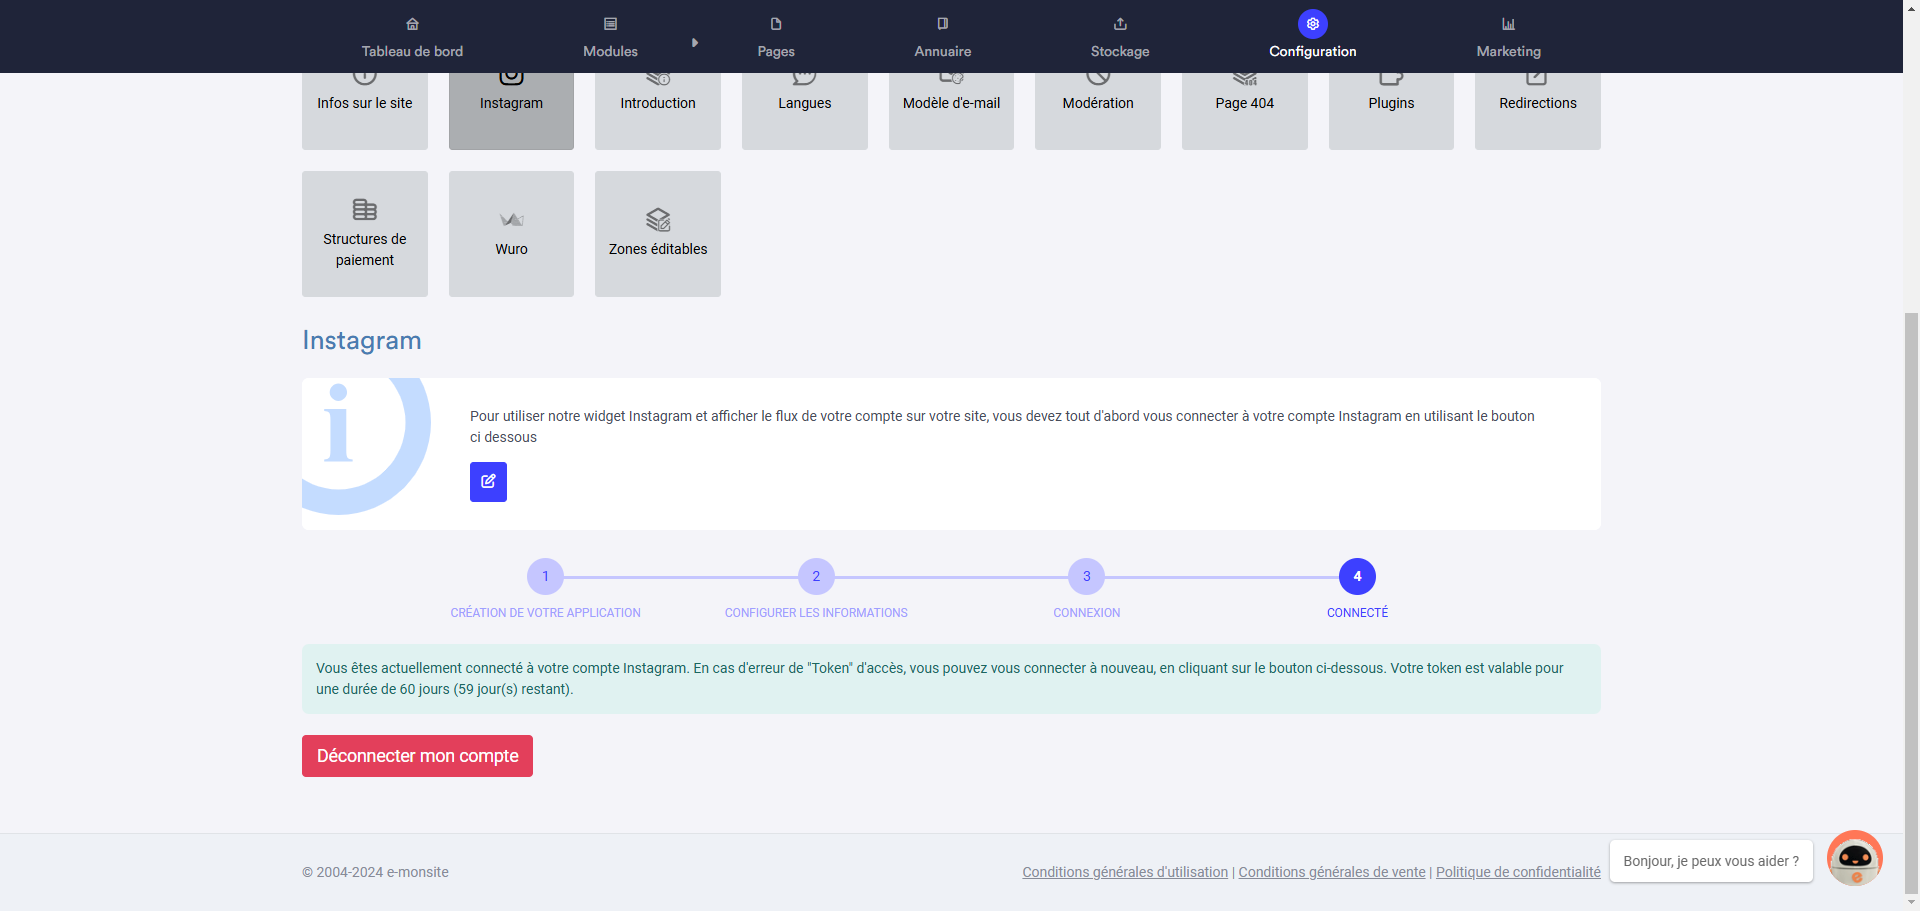Open Conditions générales d'utilisation link
This screenshot has height=911, width=1920.
pos(1125,872)
